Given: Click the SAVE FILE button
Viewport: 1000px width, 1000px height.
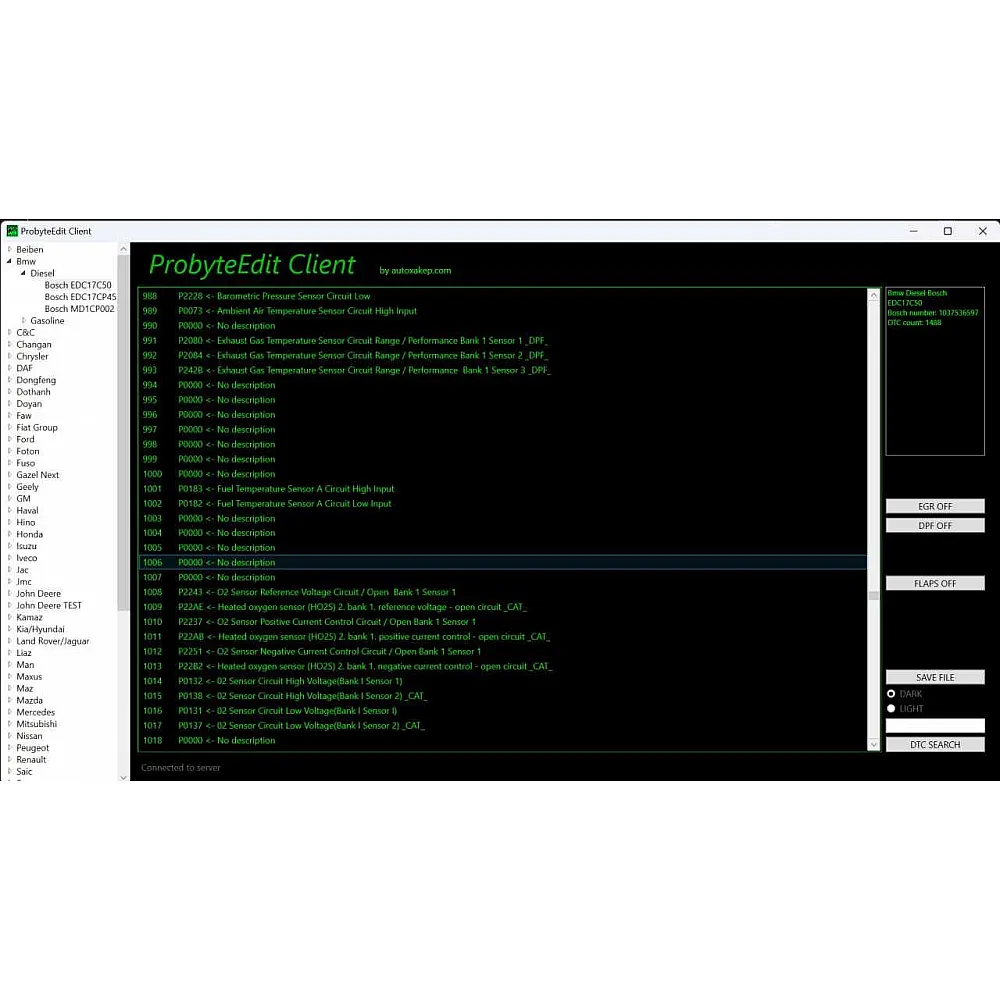Looking at the screenshot, I should click(935, 678).
